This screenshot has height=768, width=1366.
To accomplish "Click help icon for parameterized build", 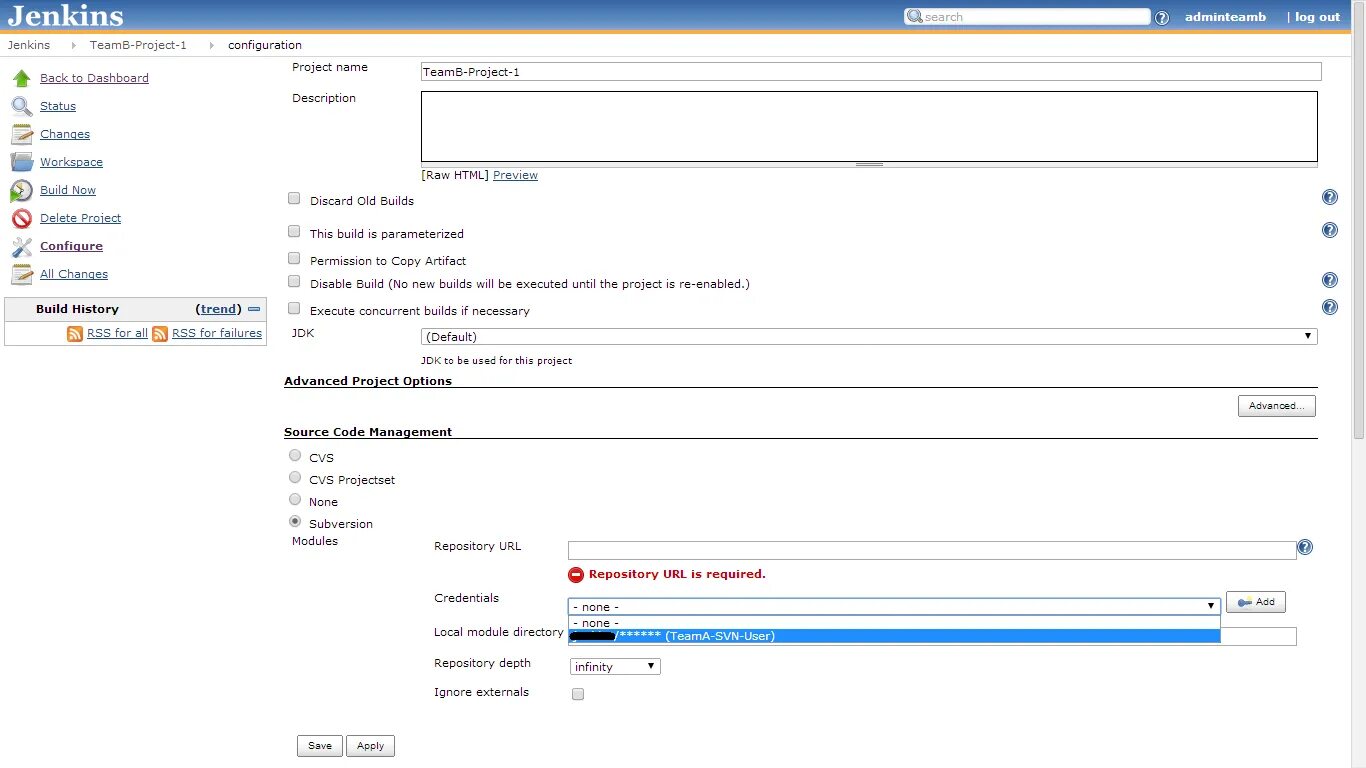I will tap(1330, 230).
